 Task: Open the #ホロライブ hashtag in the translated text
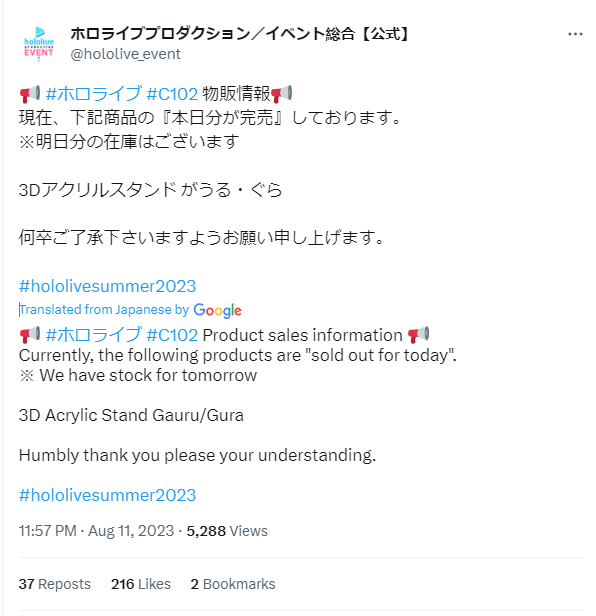click(x=93, y=335)
